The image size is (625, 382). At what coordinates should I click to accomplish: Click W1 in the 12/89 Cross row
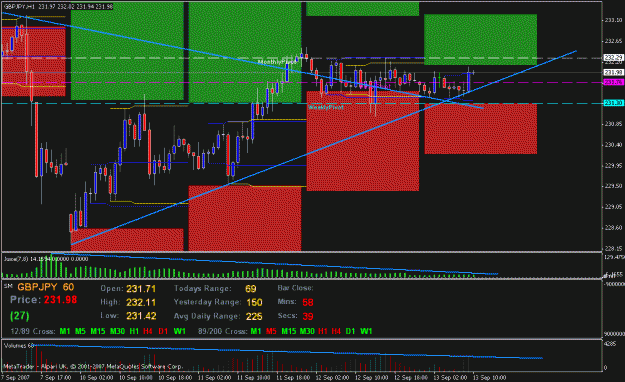tap(180, 331)
